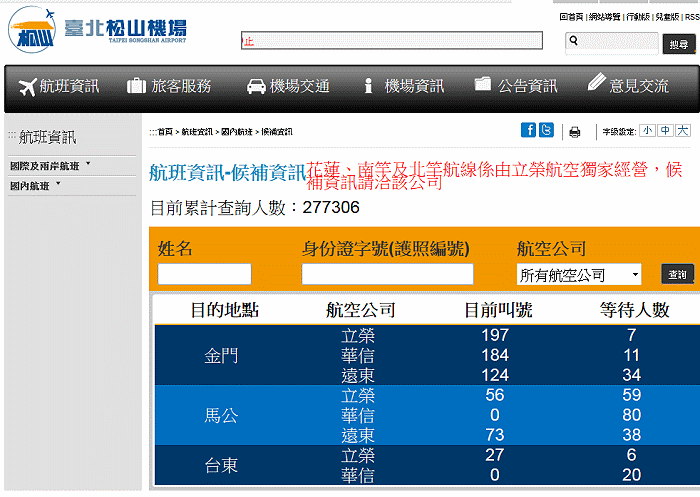
Task: Click the airplane icon for 航班資訊
Action: pos(28,87)
